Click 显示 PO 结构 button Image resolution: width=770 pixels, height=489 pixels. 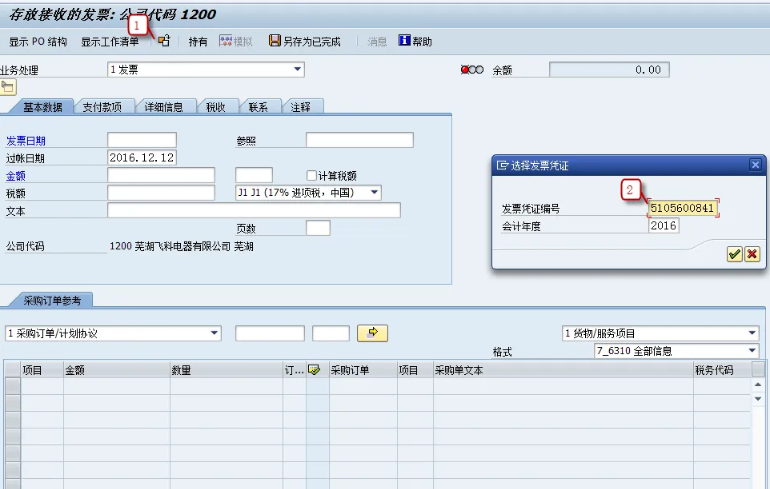pyautogui.click(x=38, y=42)
